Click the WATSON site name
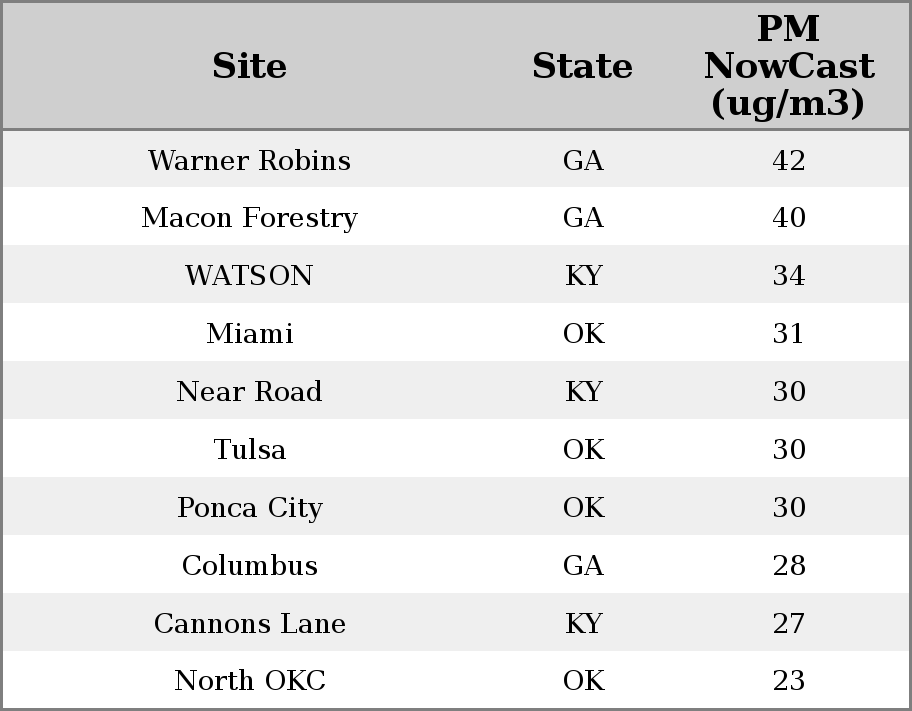 click(x=249, y=276)
